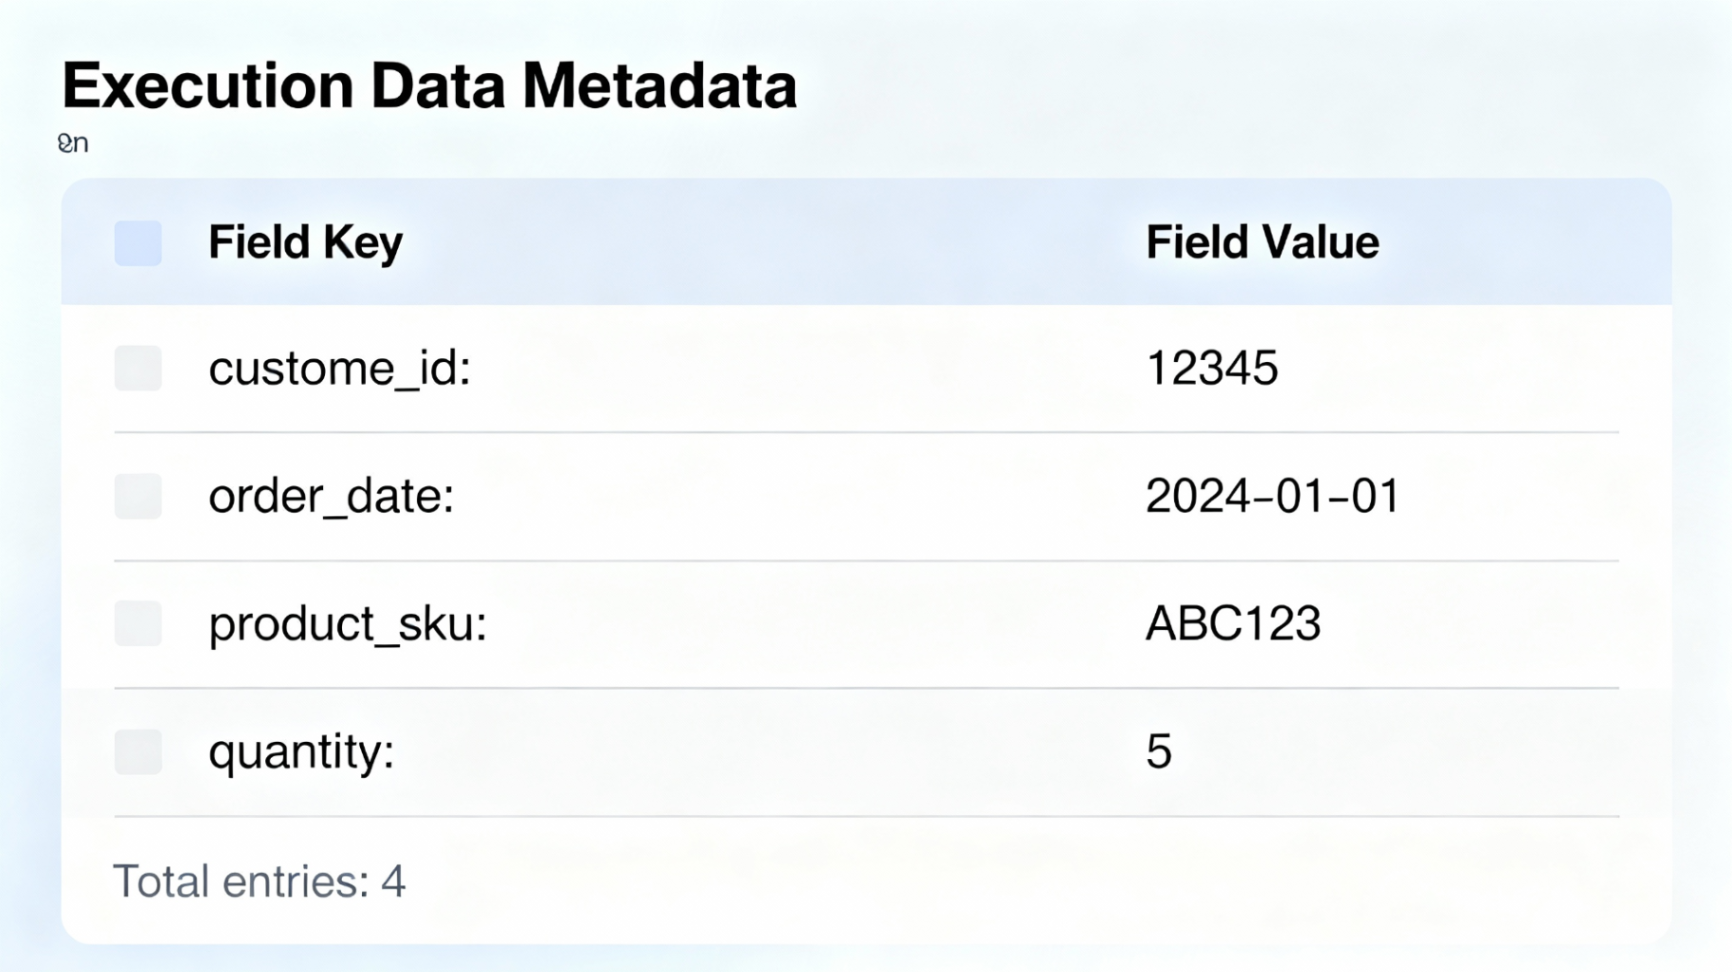Screen dimensions: 1732x972
Task: Click the Total entries label in footer
Action: (240, 882)
